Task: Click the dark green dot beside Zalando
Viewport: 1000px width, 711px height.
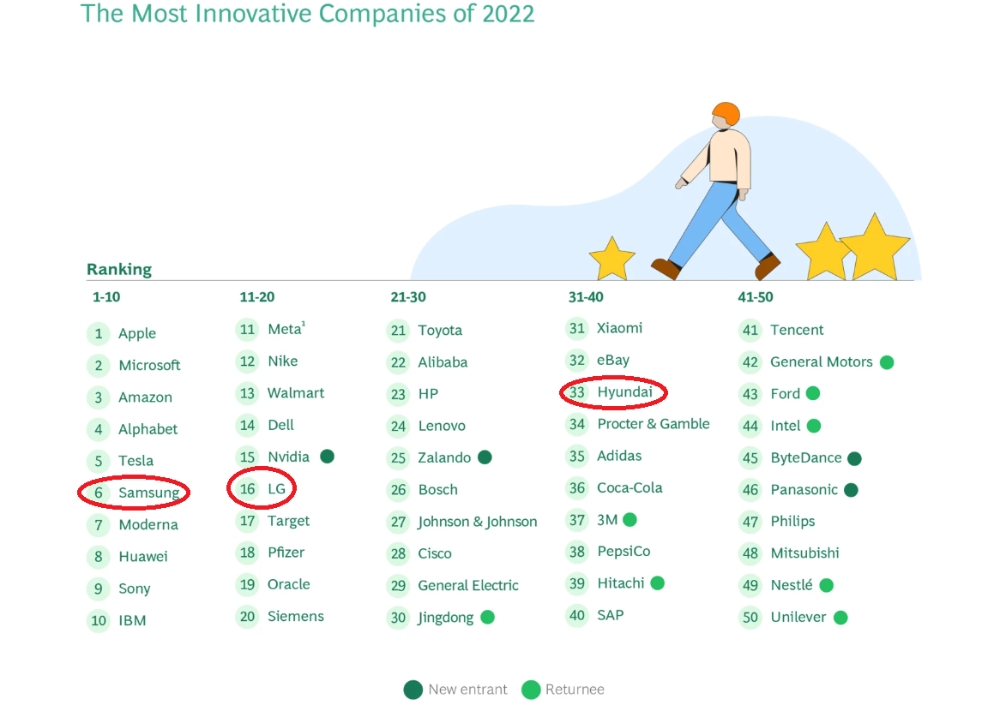Action: point(485,457)
